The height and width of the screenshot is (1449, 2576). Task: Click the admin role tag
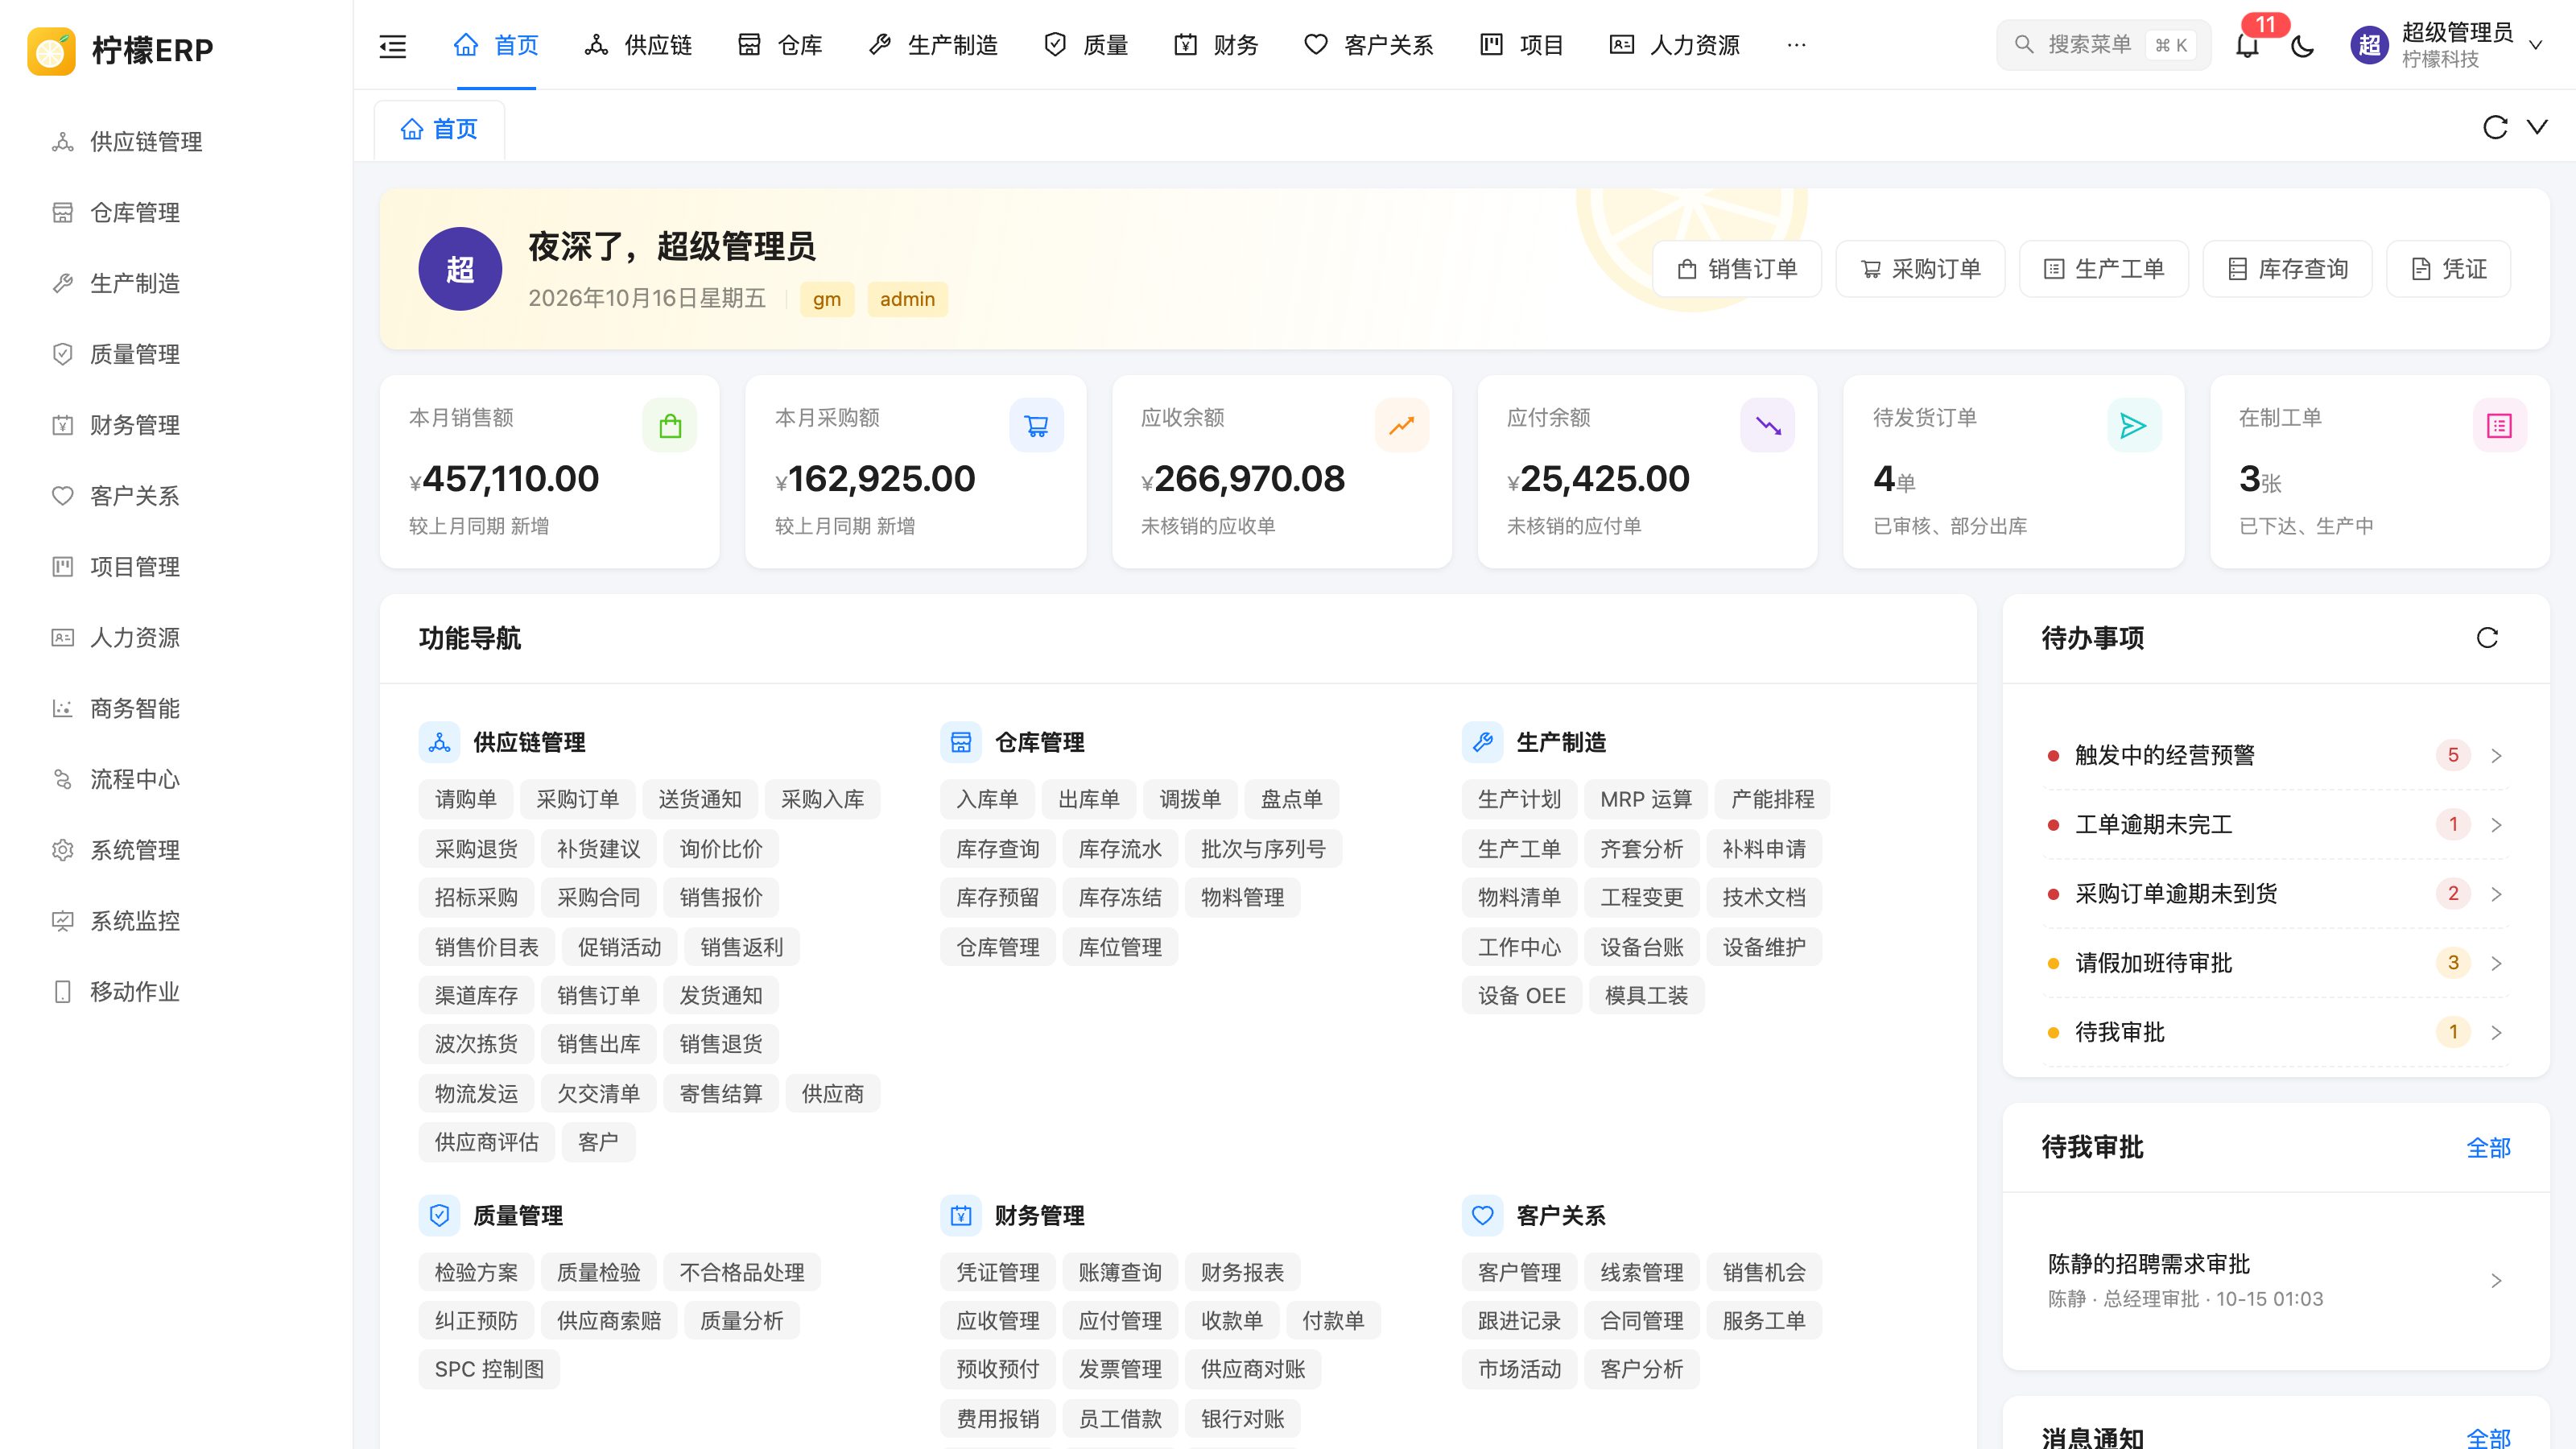click(x=907, y=299)
